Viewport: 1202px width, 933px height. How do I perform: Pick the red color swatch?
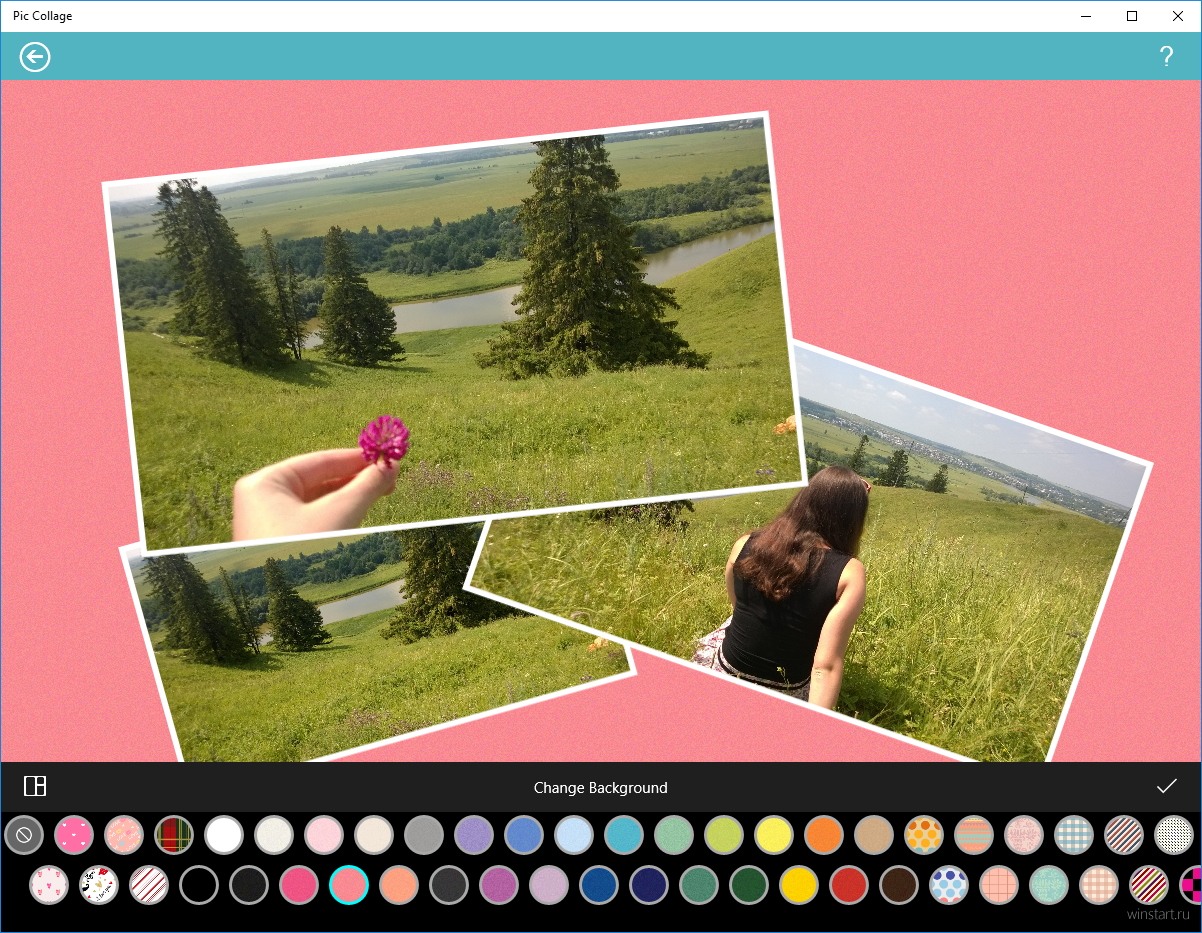[x=849, y=885]
